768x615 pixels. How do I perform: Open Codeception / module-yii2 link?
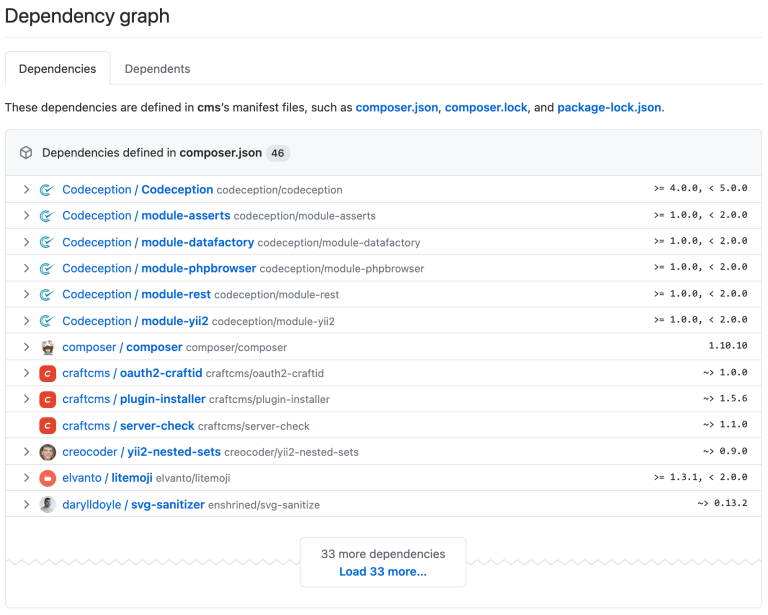click(x=135, y=321)
